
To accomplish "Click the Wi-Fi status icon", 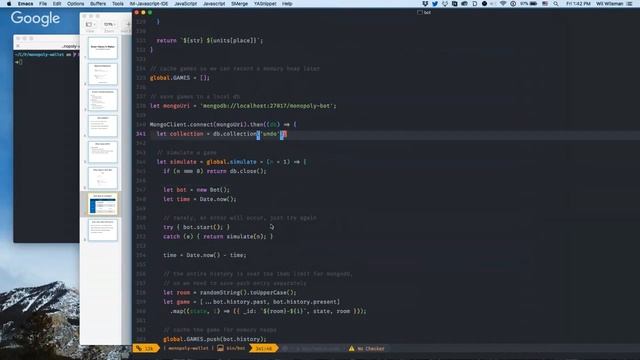I will point(503,4).
